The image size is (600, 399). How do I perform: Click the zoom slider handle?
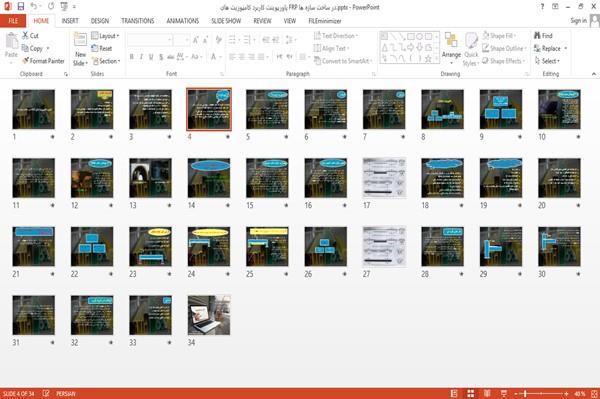pyautogui.click(x=525, y=393)
